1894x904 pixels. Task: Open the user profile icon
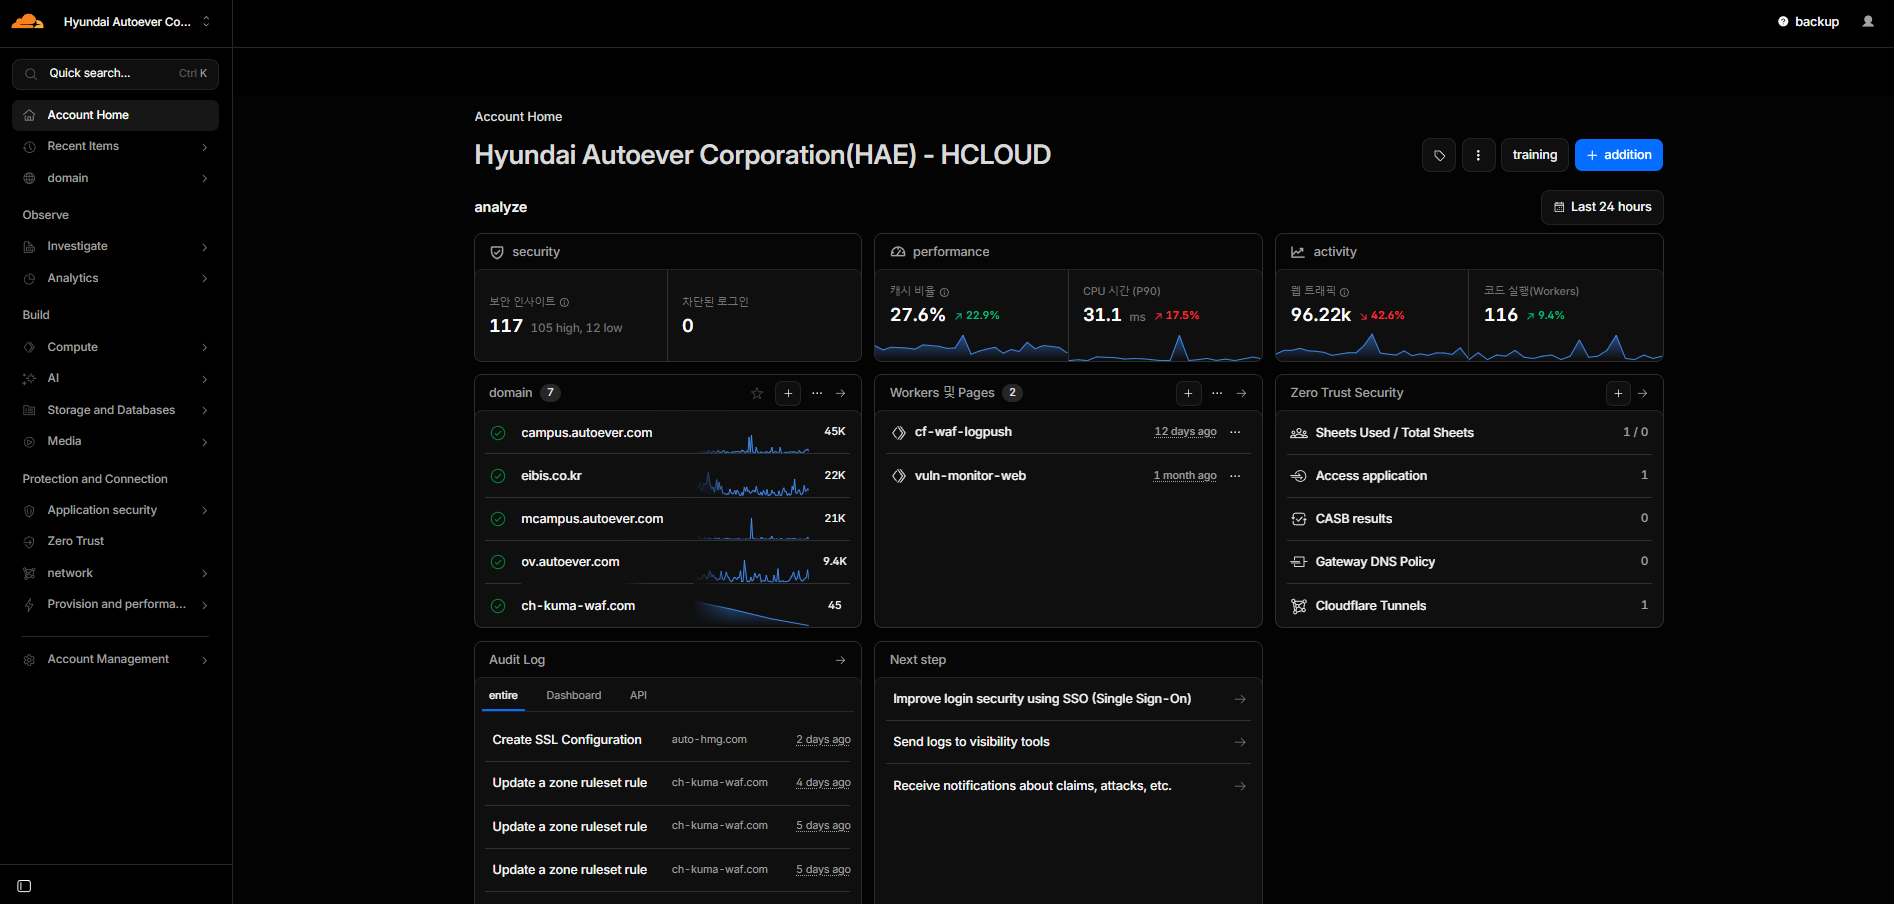(x=1868, y=21)
